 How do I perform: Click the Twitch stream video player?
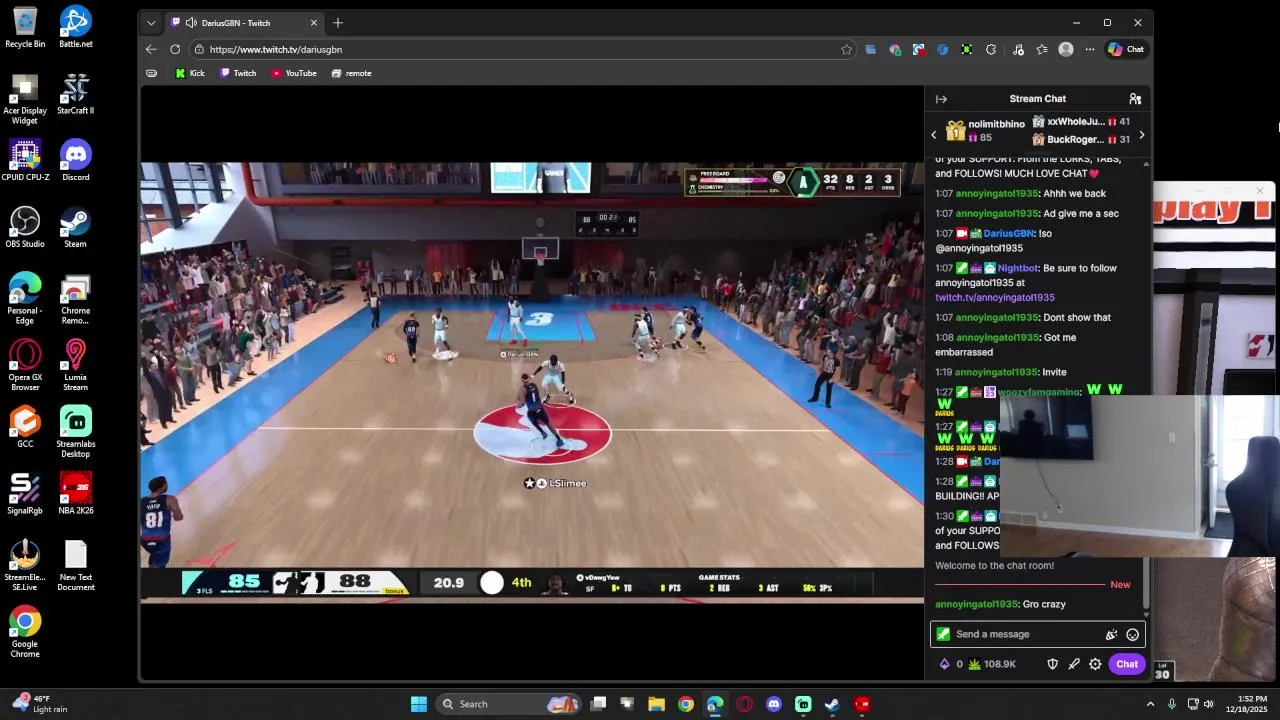click(532, 382)
